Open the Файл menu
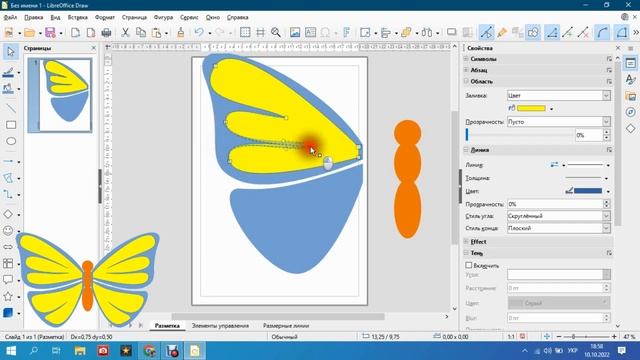The width and height of the screenshot is (640, 360). tap(10, 18)
